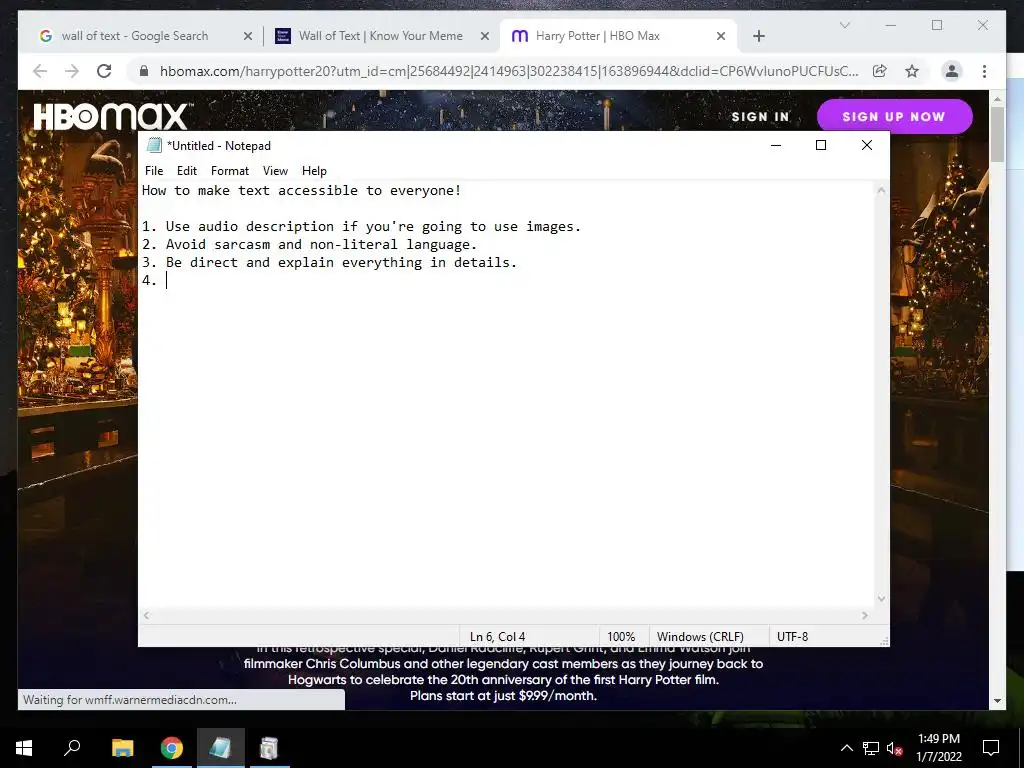
Task: Maximize the Notepad window
Action: point(821,145)
